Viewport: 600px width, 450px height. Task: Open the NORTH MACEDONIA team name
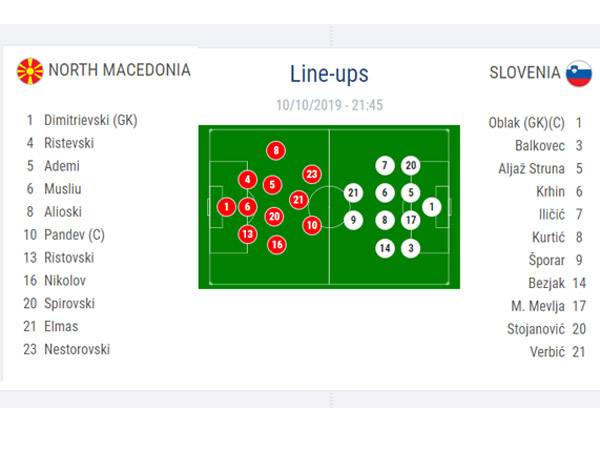tap(119, 71)
